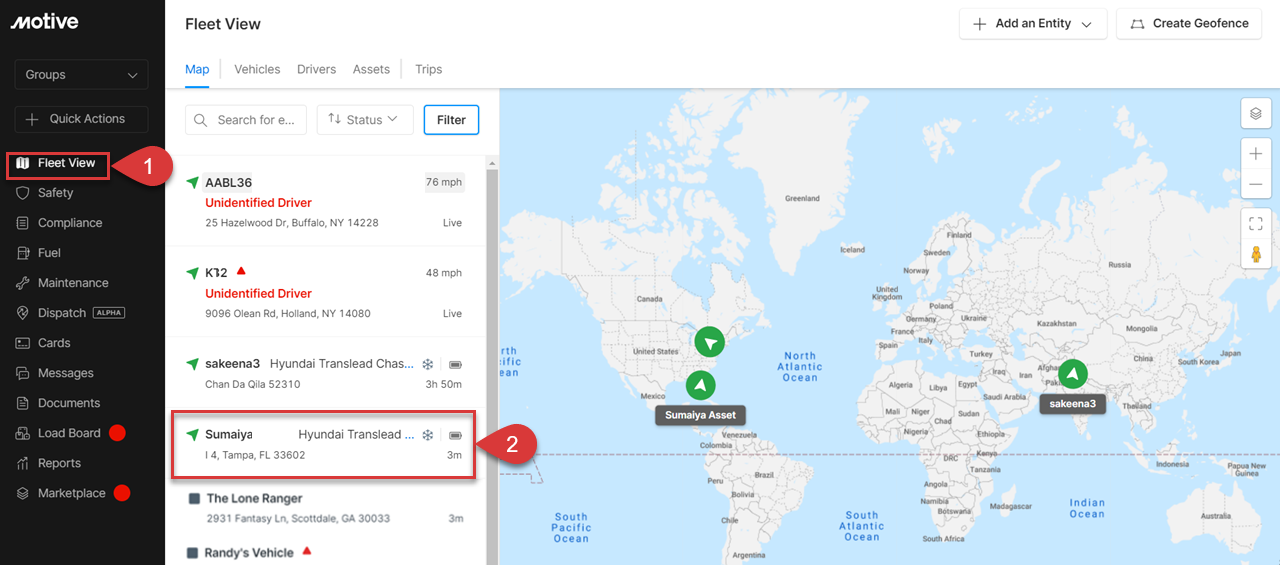Viewport: 1280px width, 565px height.
Task: Open the Sumaiya asset entry
Action: tap(324, 444)
